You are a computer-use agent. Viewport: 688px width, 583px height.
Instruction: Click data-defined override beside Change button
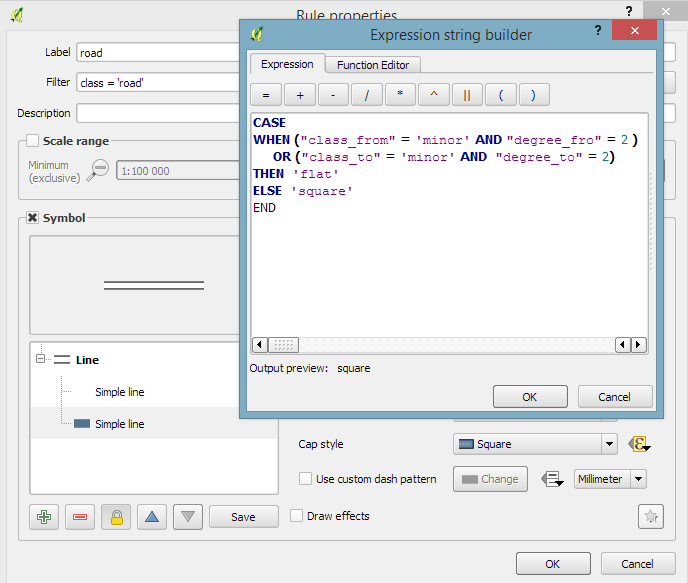pos(551,479)
